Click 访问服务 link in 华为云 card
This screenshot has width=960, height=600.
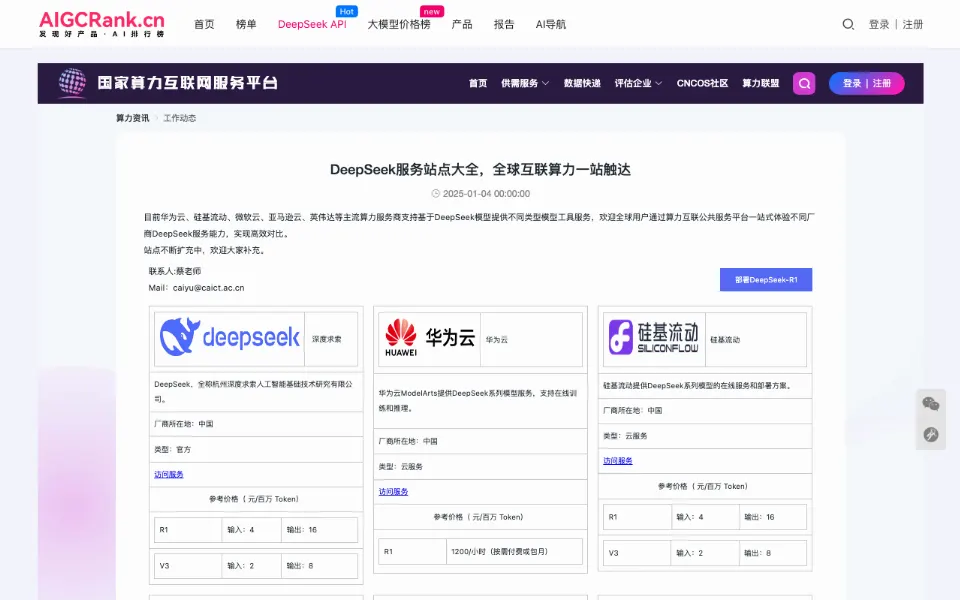(393, 492)
